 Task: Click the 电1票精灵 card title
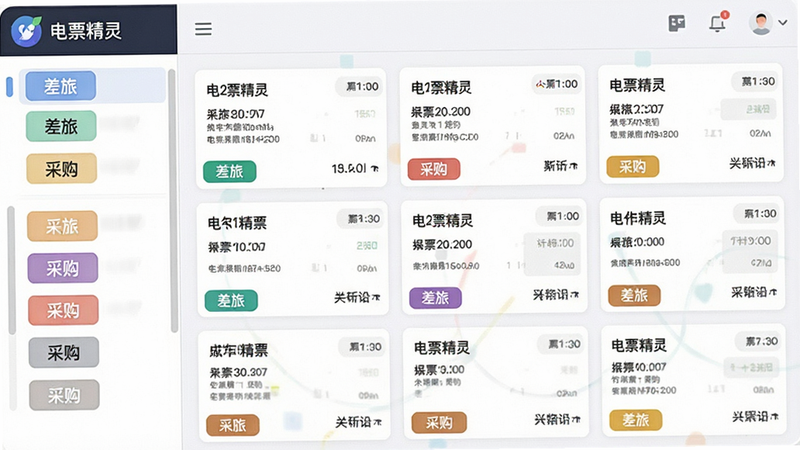pos(441,88)
